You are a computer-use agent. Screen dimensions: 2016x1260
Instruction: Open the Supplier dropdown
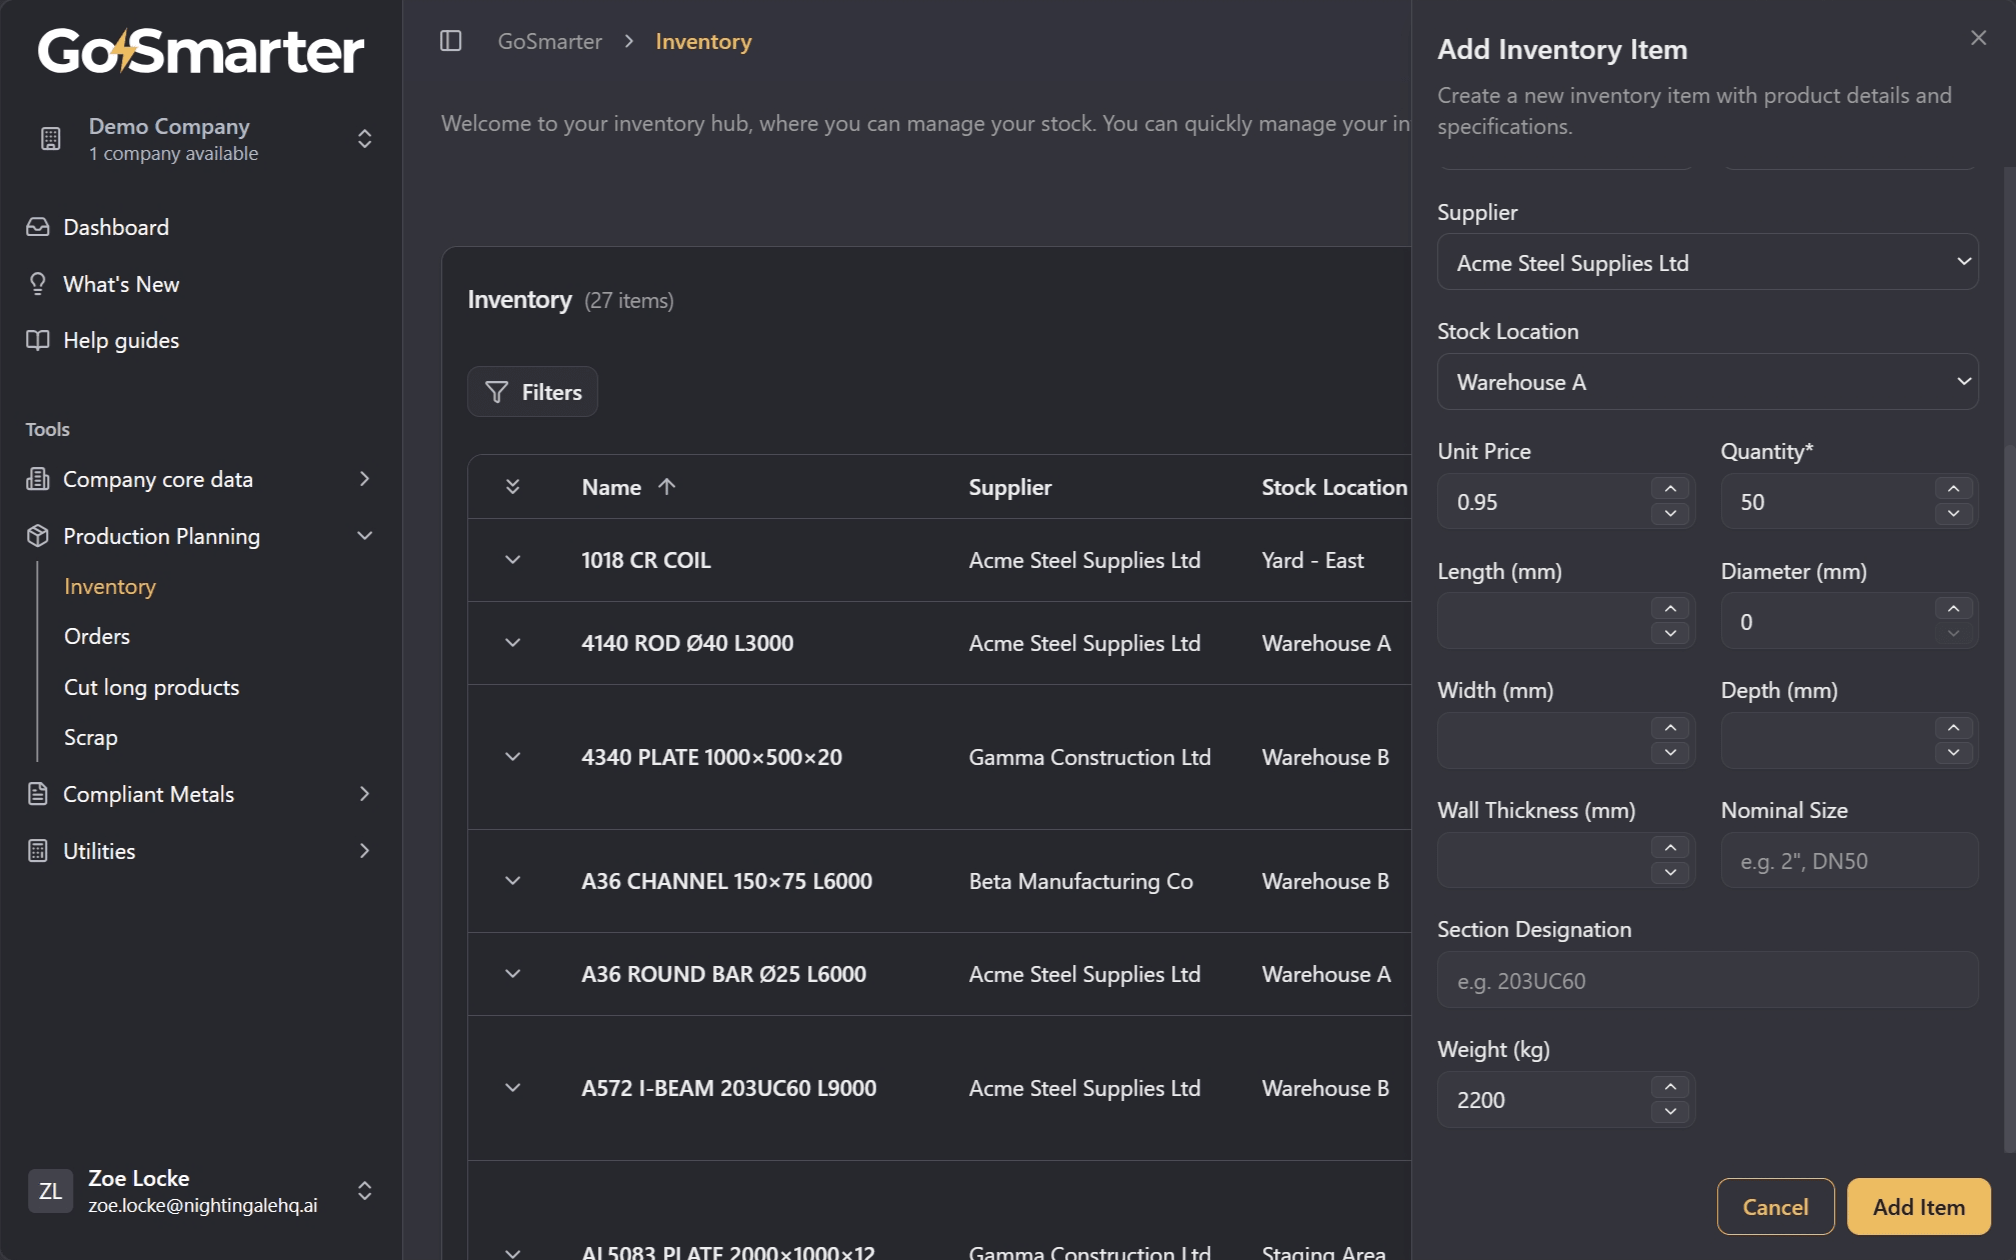click(x=1707, y=262)
